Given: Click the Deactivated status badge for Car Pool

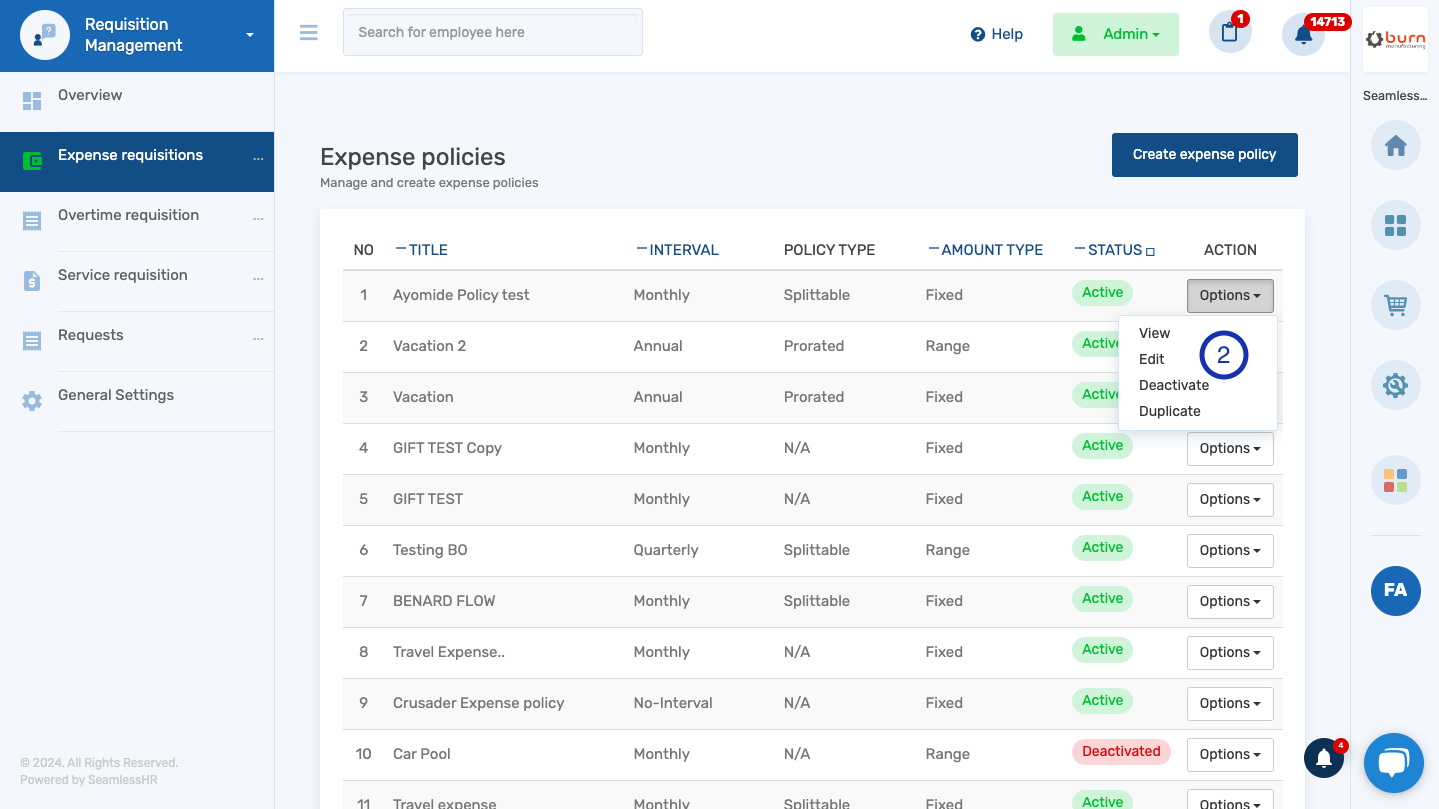Looking at the screenshot, I should (1121, 751).
